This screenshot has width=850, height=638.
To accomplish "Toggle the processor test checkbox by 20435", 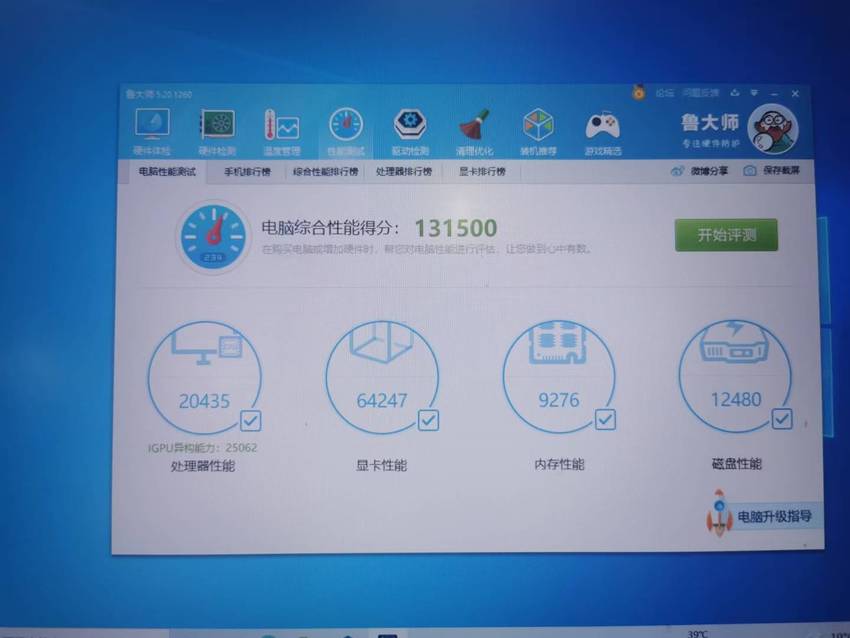I will [x=250, y=421].
